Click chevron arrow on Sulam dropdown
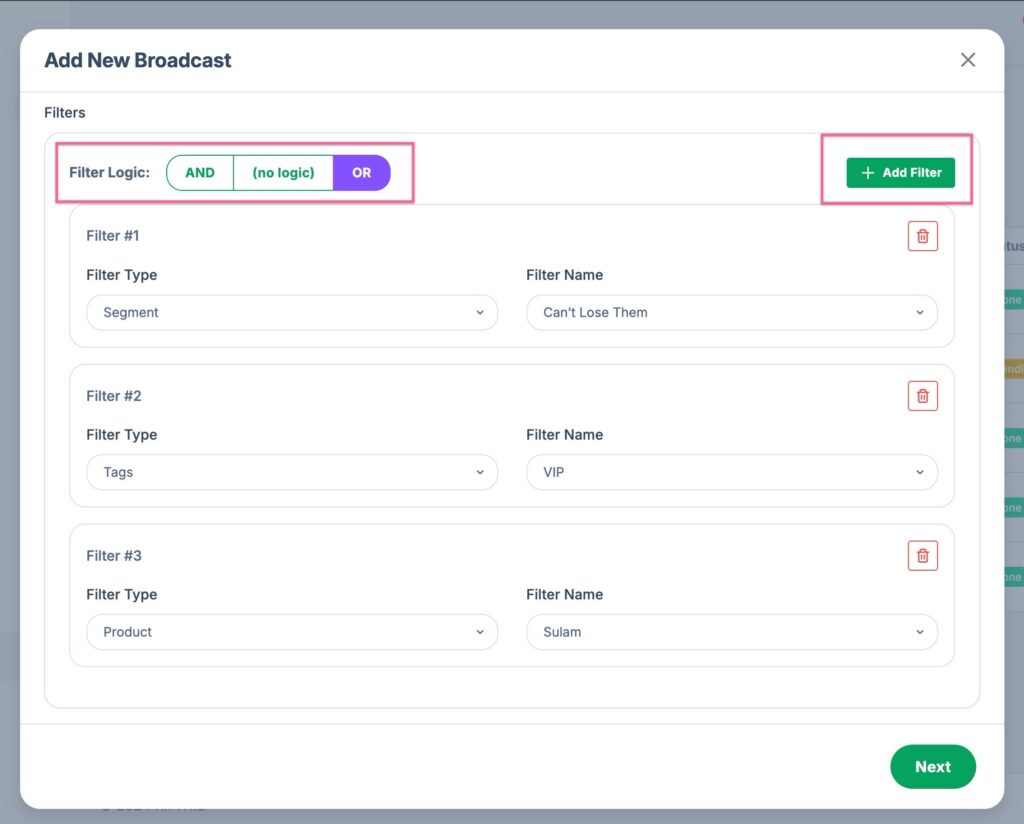The height and width of the screenshot is (824, 1024). point(920,633)
